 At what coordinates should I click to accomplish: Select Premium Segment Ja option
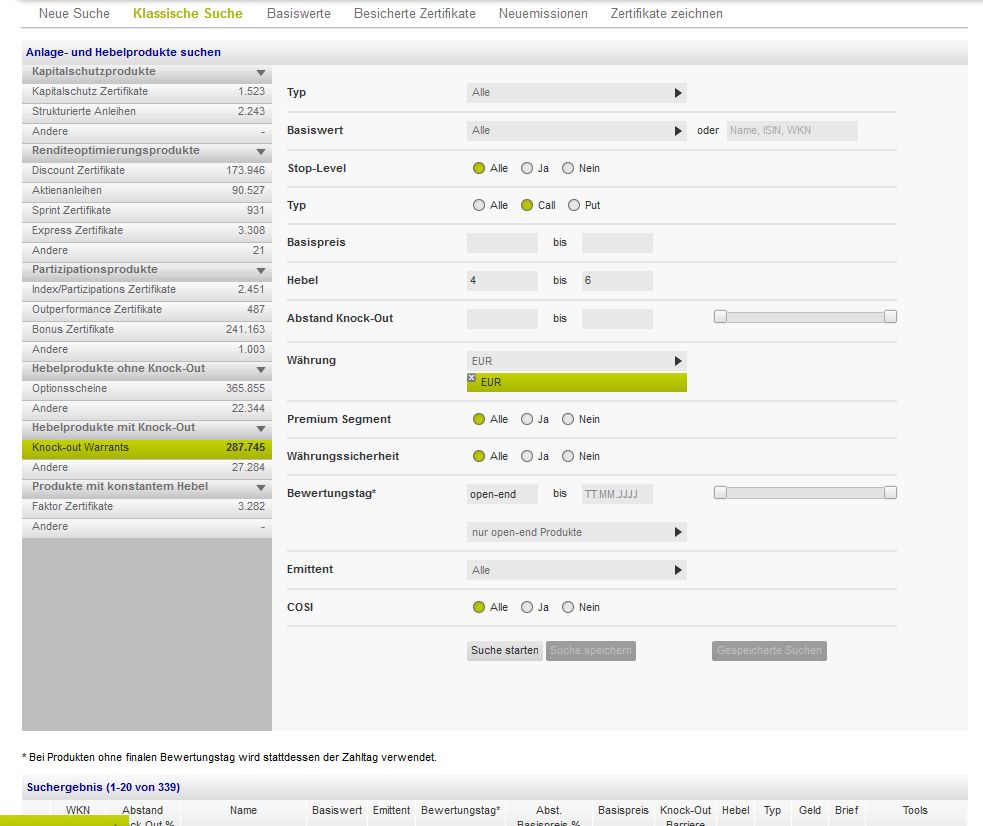pos(527,419)
